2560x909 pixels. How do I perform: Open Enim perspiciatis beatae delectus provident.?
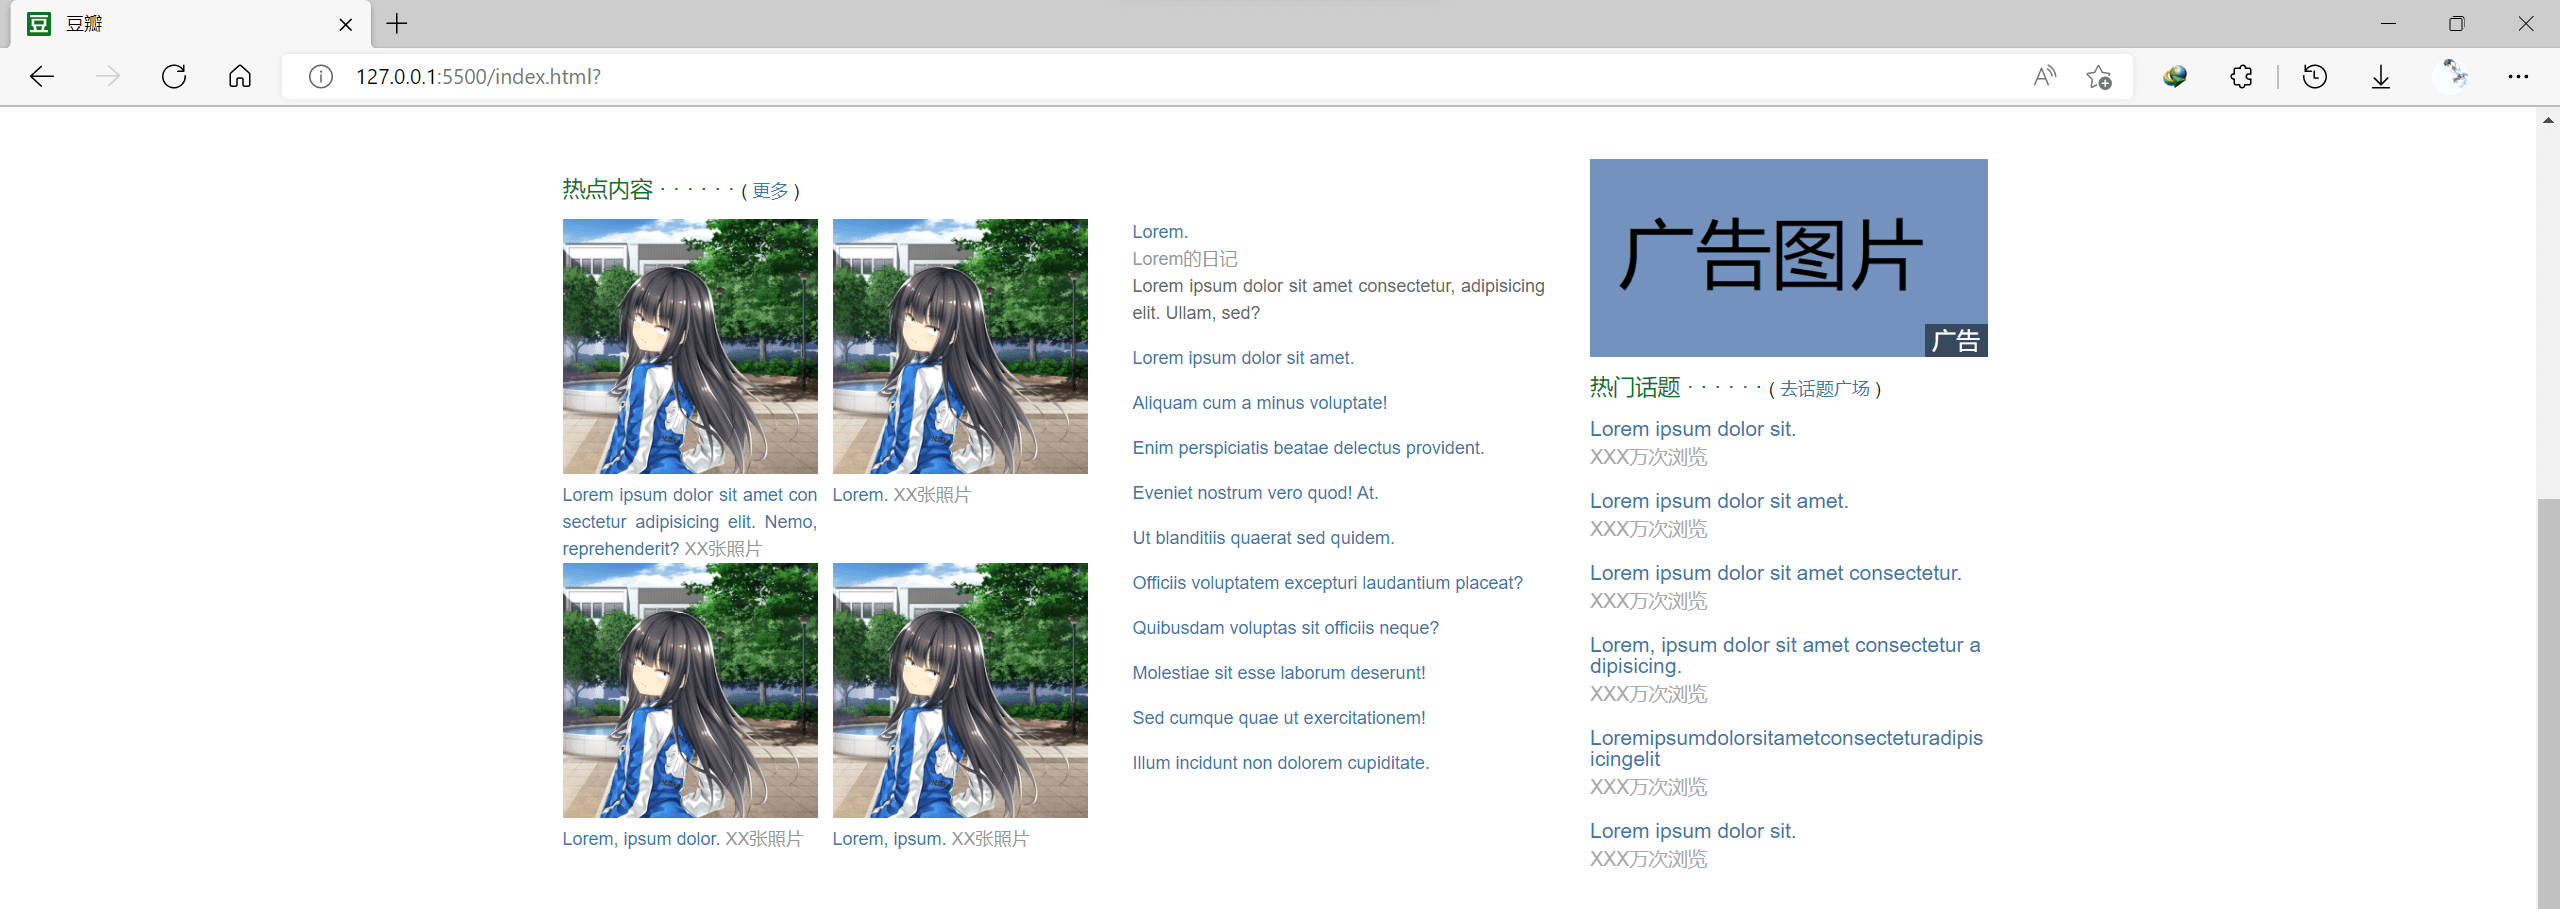(x=1308, y=447)
